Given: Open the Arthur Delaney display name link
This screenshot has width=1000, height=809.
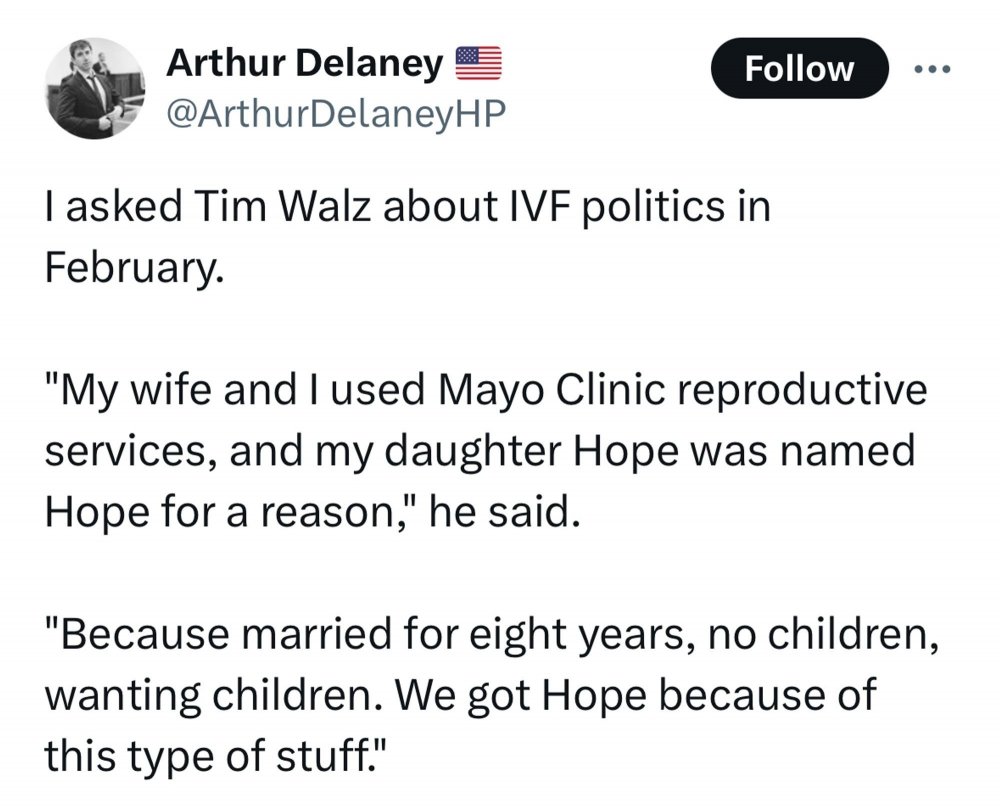Looking at the screenshot, I should pos(304,64).
